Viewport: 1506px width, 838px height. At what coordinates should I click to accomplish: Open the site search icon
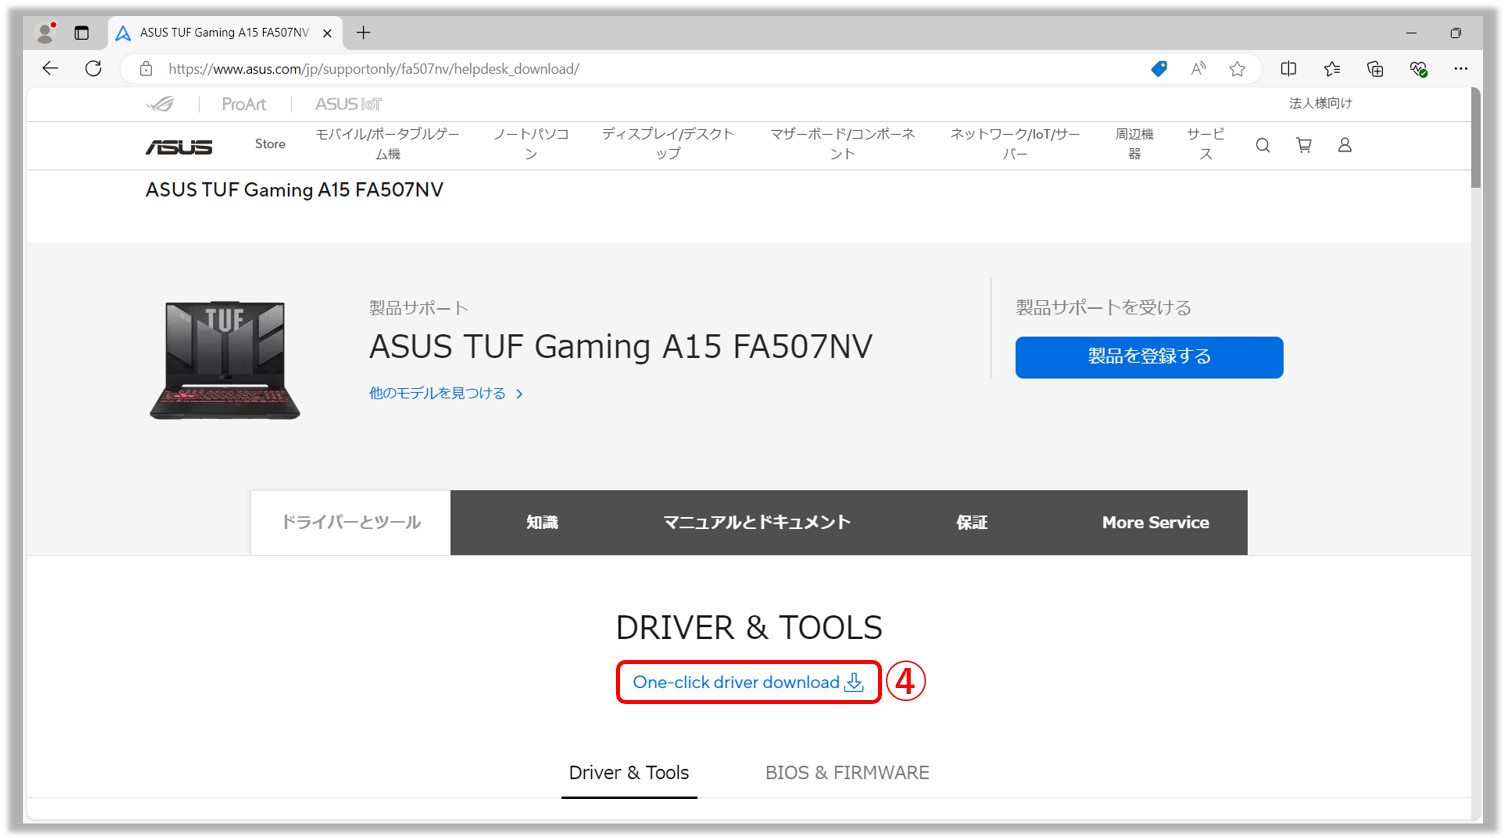click(x=1263, y=145)
